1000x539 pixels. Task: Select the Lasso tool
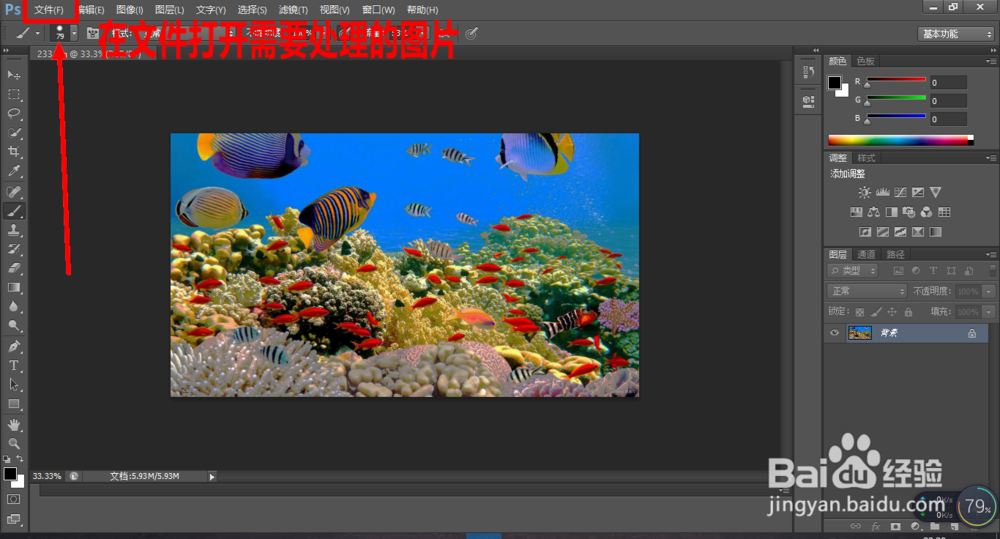click(14, 113)
